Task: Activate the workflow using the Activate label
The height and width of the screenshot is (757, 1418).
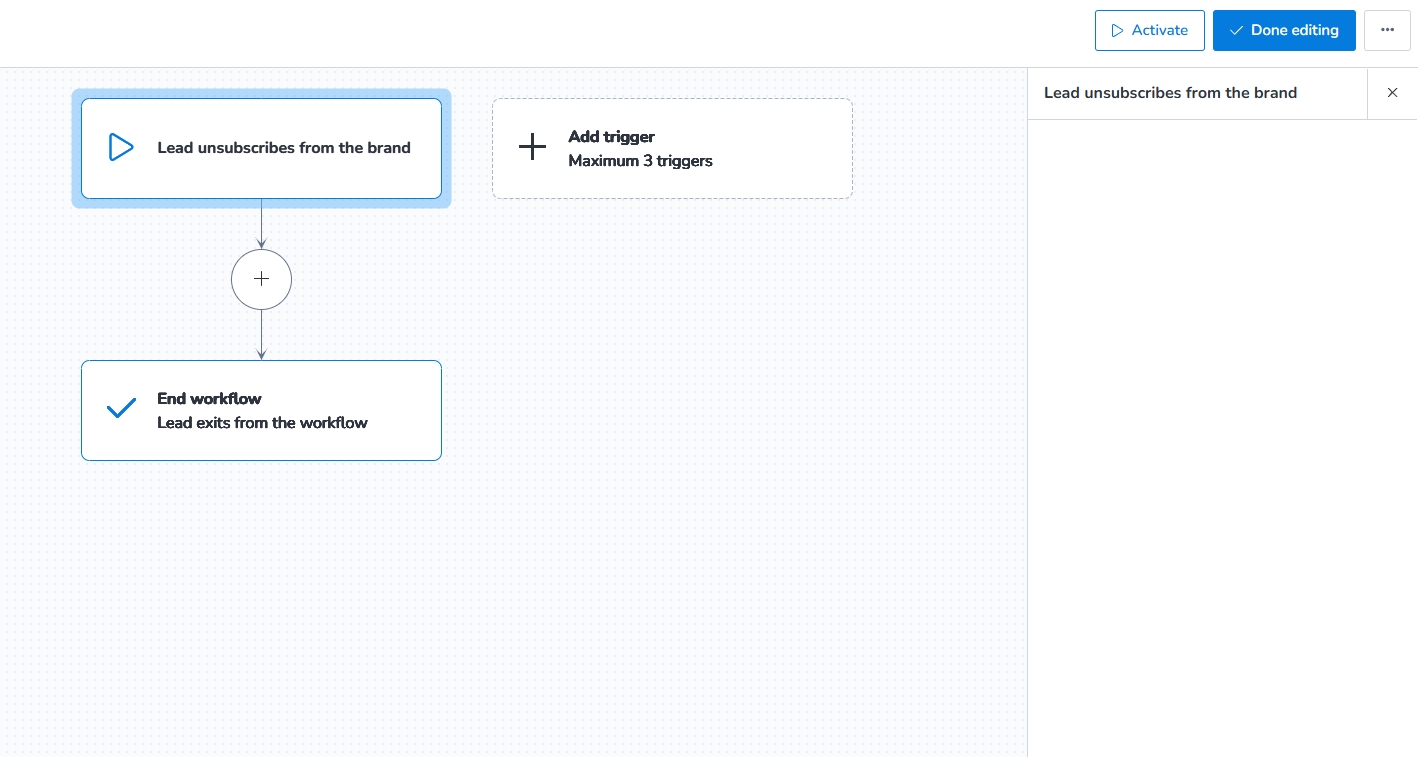Action: point(1159,30)
